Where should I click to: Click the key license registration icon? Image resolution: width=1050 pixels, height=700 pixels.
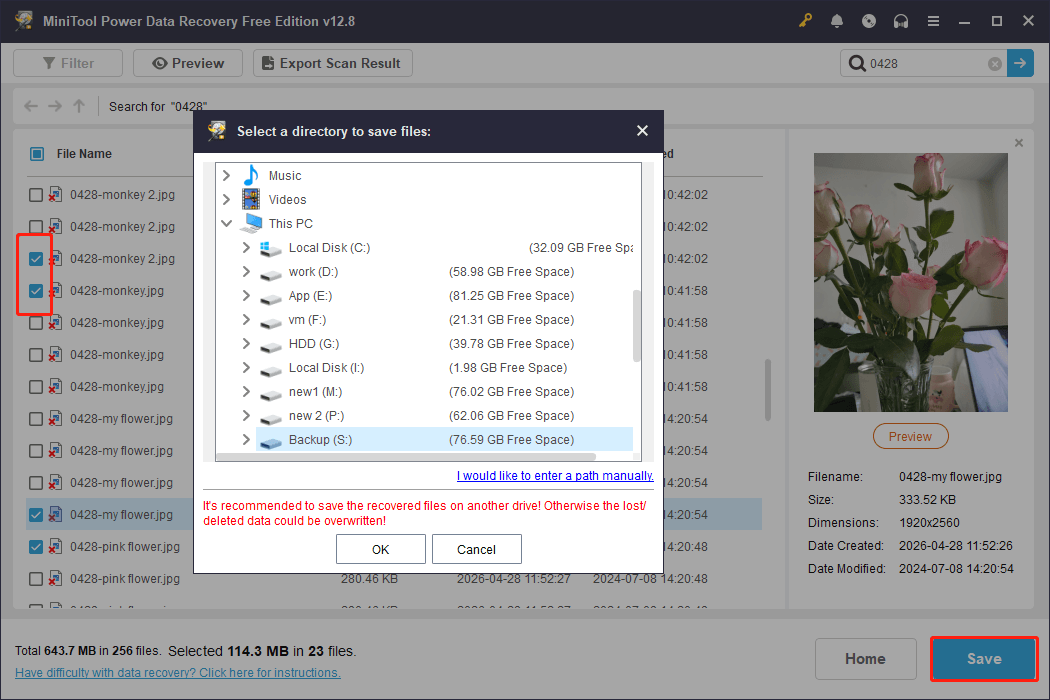tap(805, 20)
